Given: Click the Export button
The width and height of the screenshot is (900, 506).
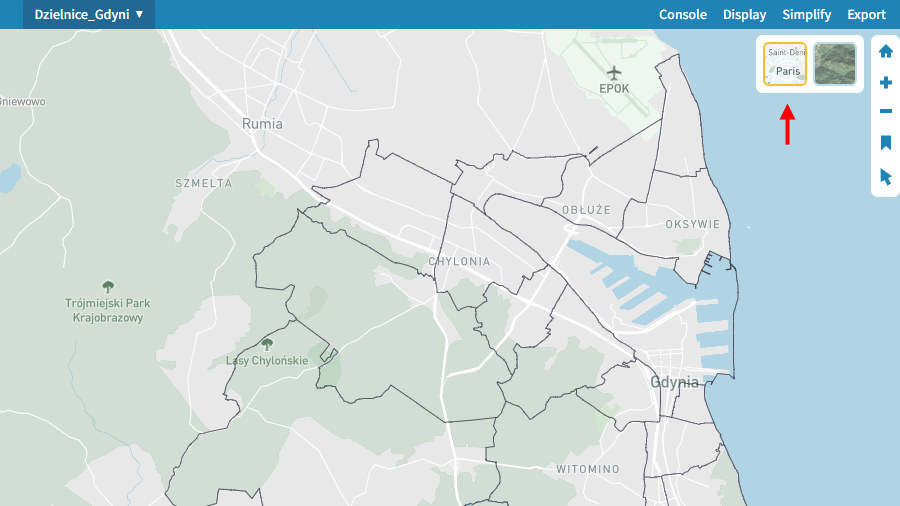Looking at the screenshot, I should click(866, 15).
